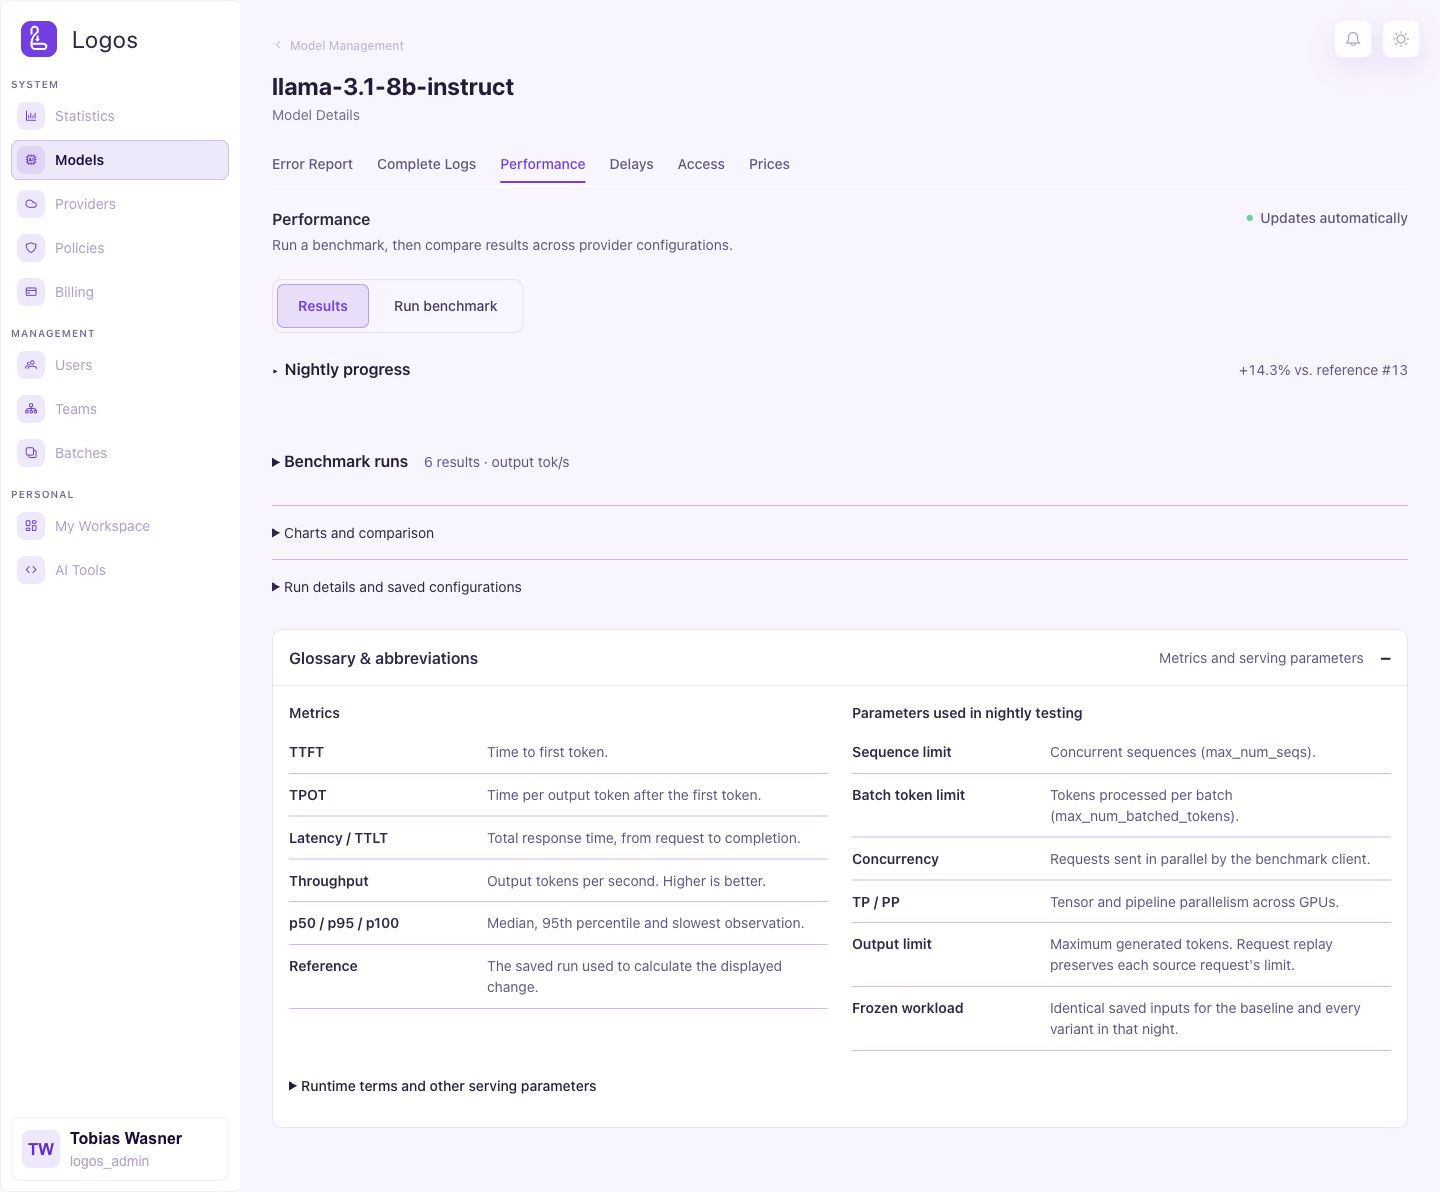The image size is (1440, 1192).
Task: Switch to the Access tab
Action: (x=701, y=164)
